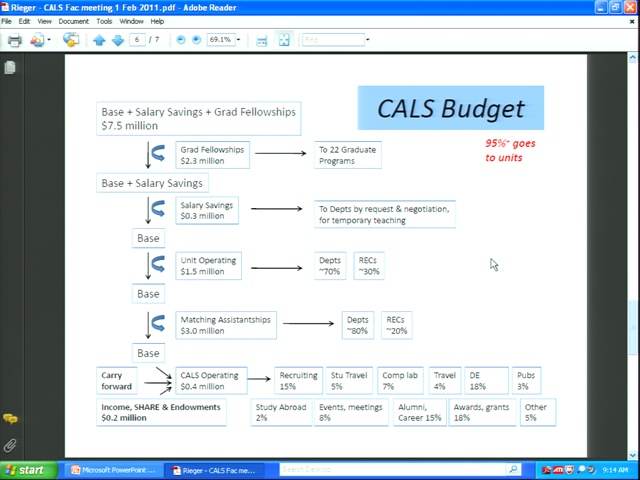Go to previous page with up arrow

coord(99,40)
